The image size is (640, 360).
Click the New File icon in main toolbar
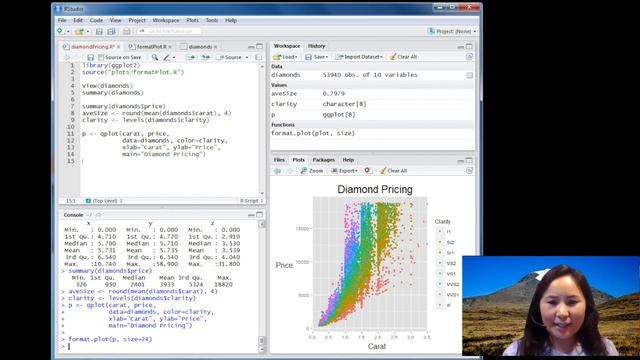pos(60,31)
